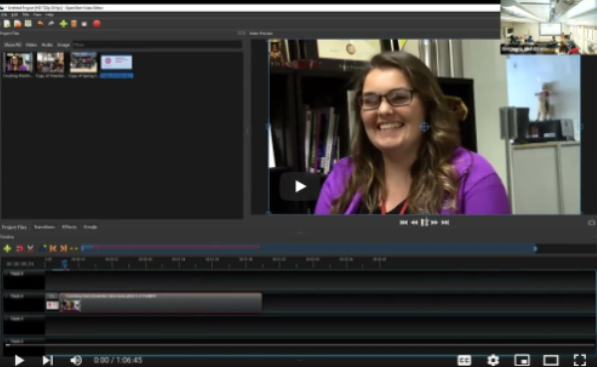The height and width of the screenshot is (367, 597).
Task: Click the timeline zoom slider bar
Action: [x=308, y=249]
